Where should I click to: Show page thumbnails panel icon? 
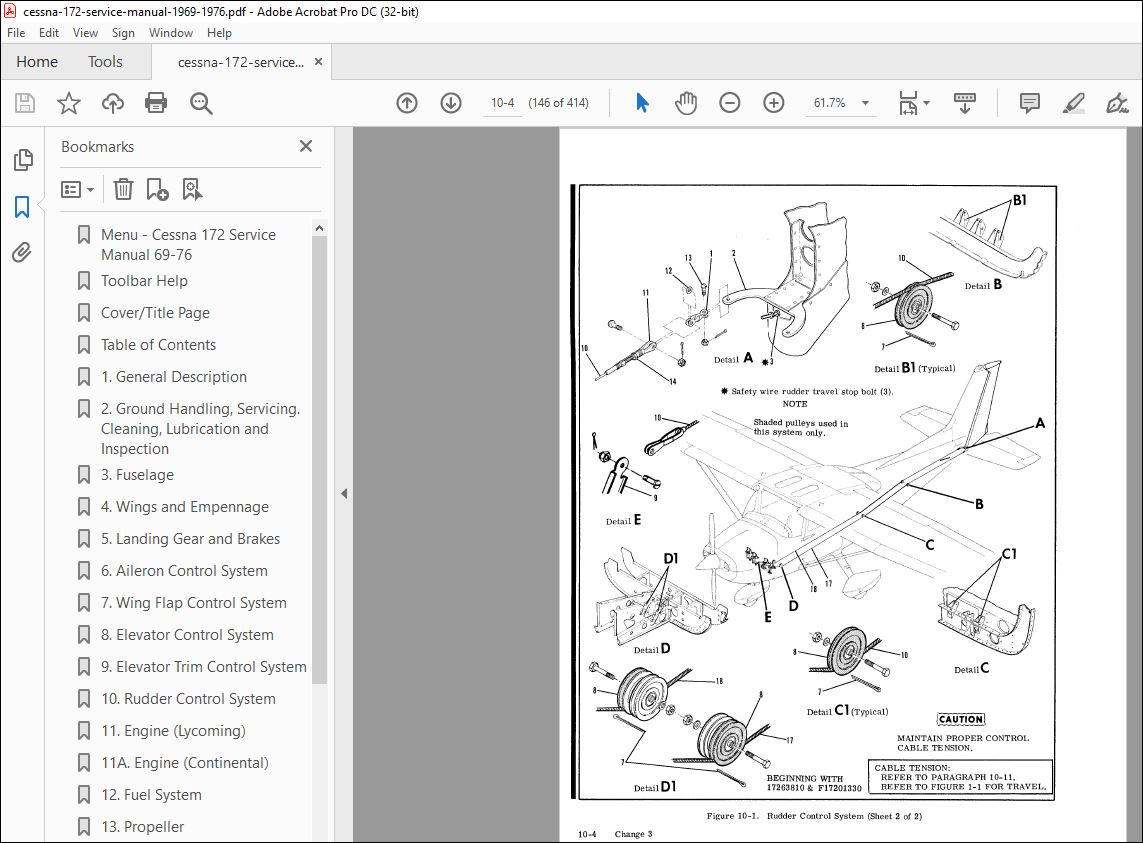(x=23, y=160)
